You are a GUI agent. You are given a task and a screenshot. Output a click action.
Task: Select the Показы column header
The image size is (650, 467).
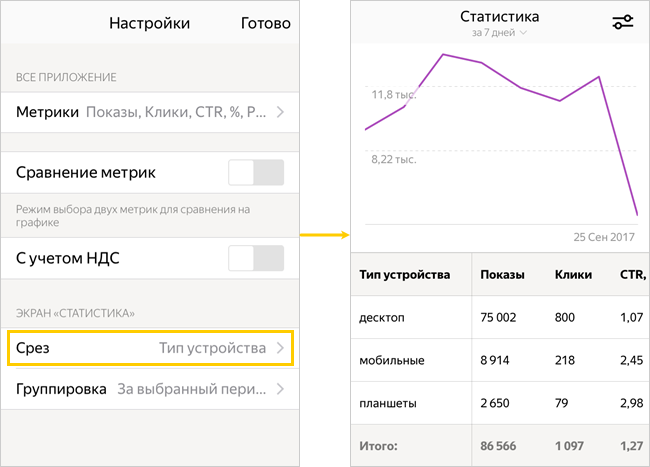pyautogui.click(x=502, y=275)
